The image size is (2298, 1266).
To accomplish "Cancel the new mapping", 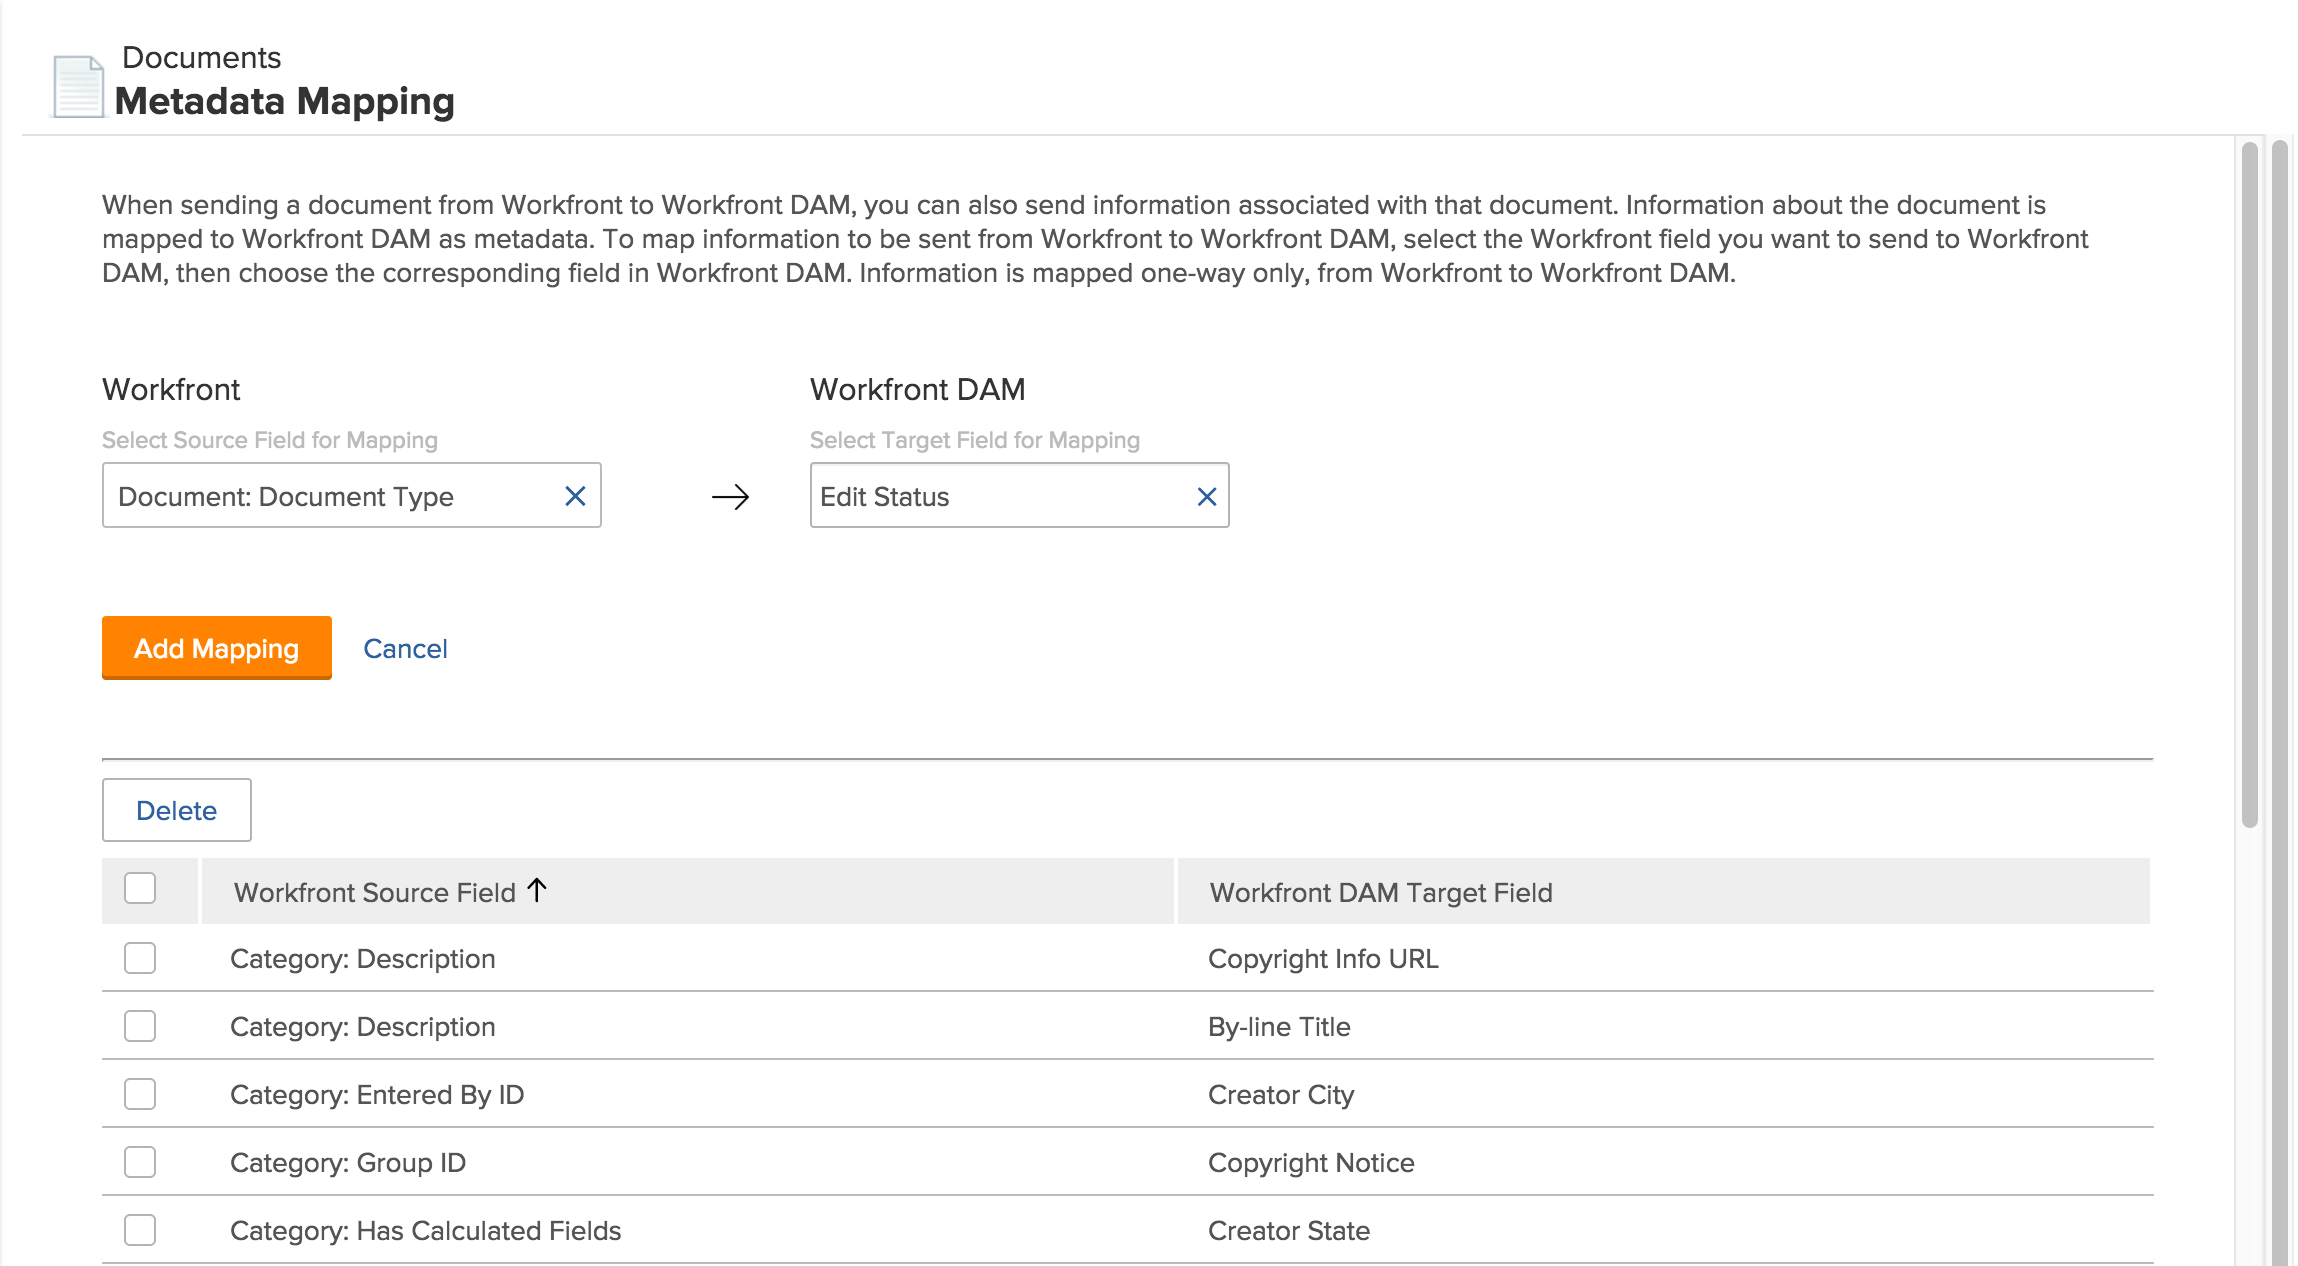I will pyautogui.click(x=405, y=649).
